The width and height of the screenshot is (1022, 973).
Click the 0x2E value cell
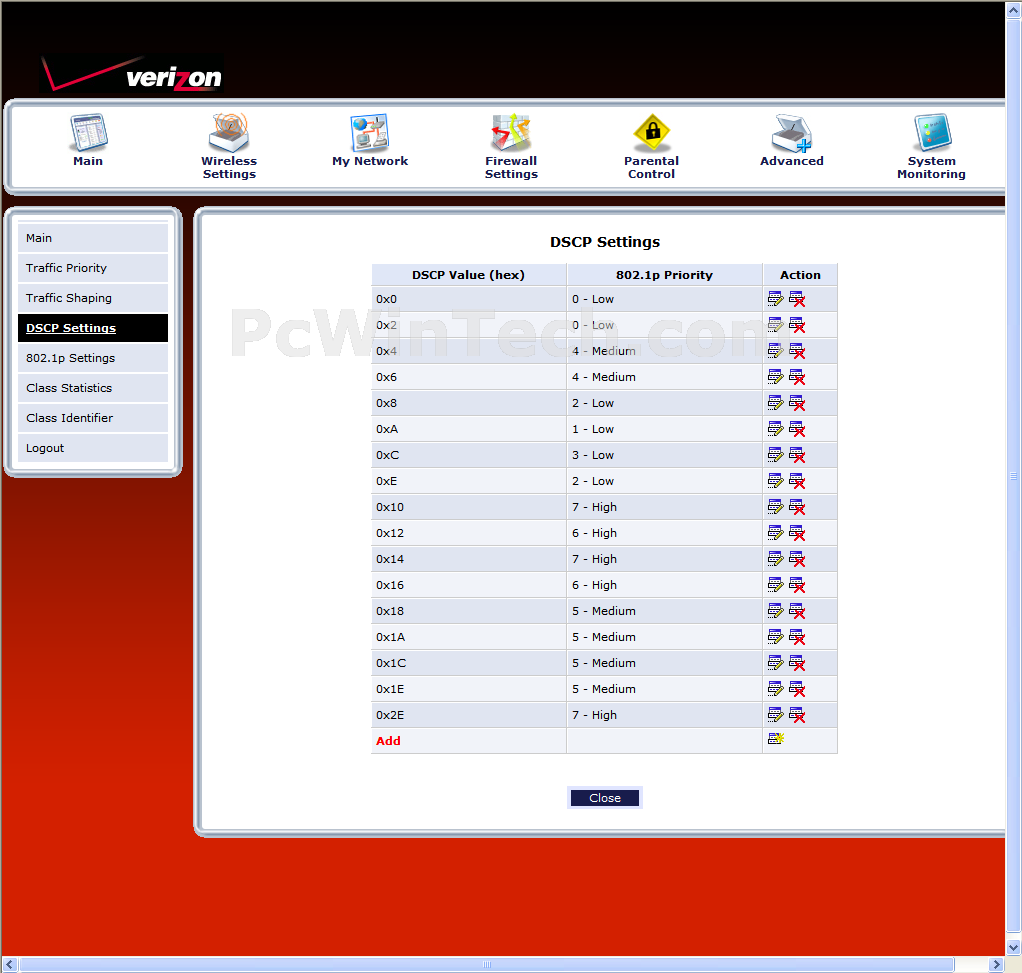point(469,715)
